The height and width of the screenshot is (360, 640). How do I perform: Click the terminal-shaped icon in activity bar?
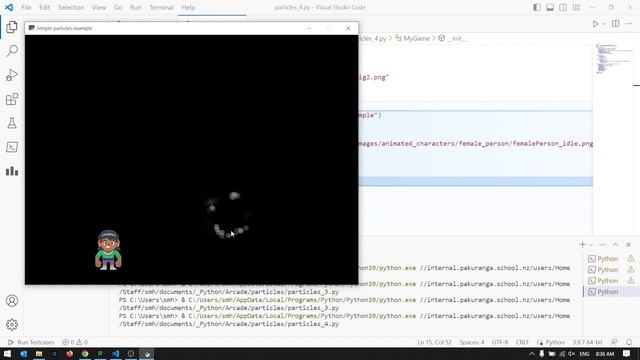pos(12,147)
